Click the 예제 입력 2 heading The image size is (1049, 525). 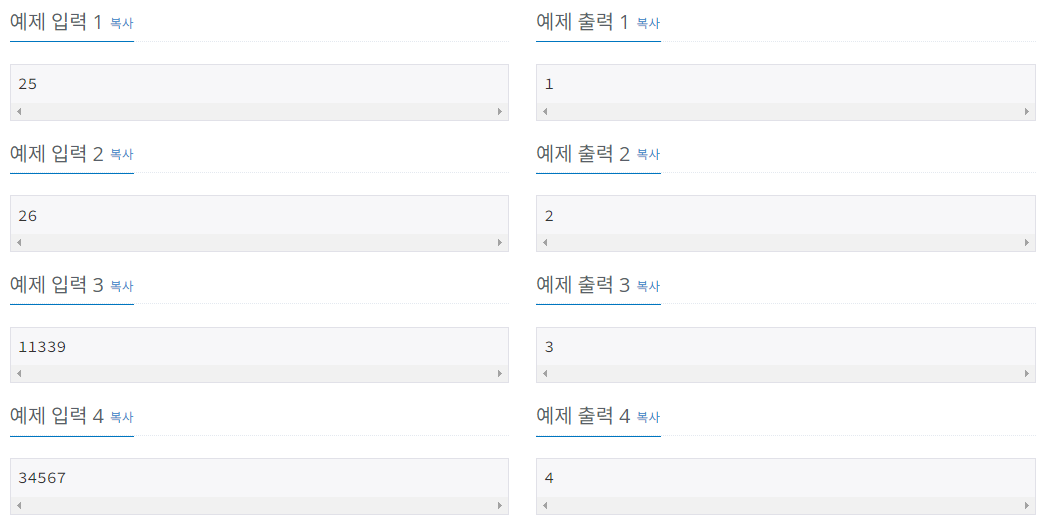pos(56,153)
